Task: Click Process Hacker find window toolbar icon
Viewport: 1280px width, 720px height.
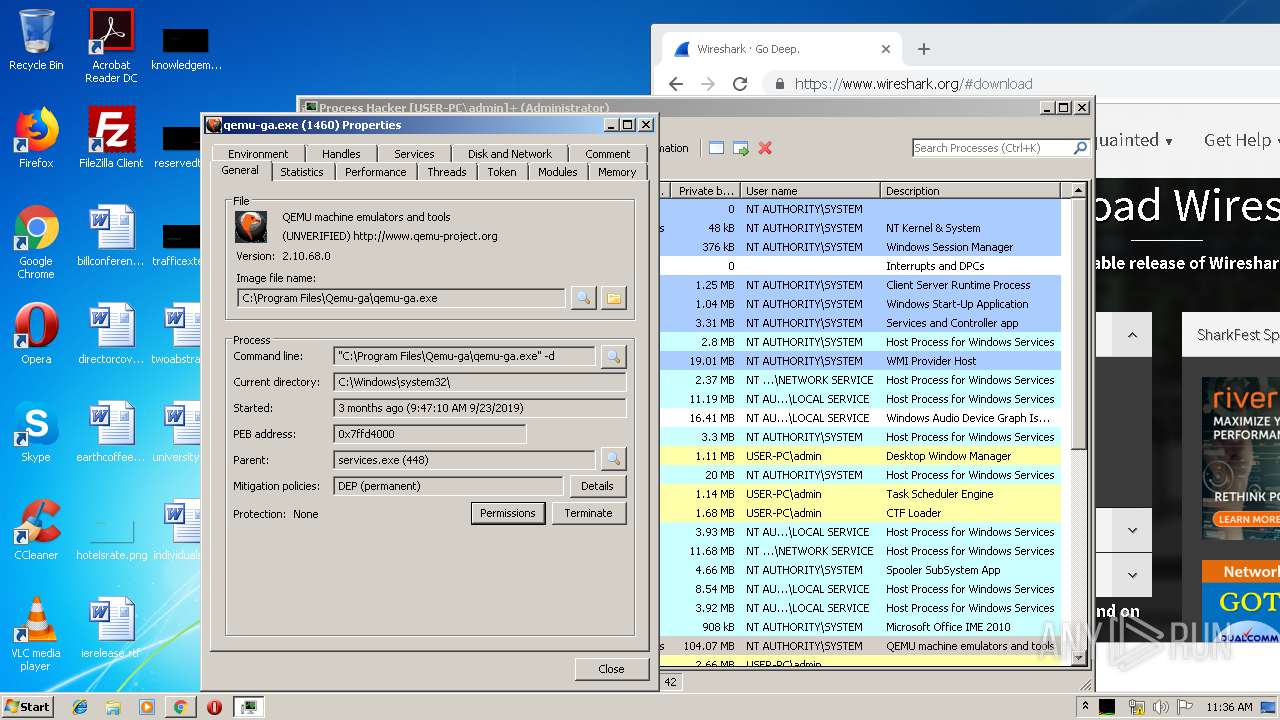Action: click(716, 148)
